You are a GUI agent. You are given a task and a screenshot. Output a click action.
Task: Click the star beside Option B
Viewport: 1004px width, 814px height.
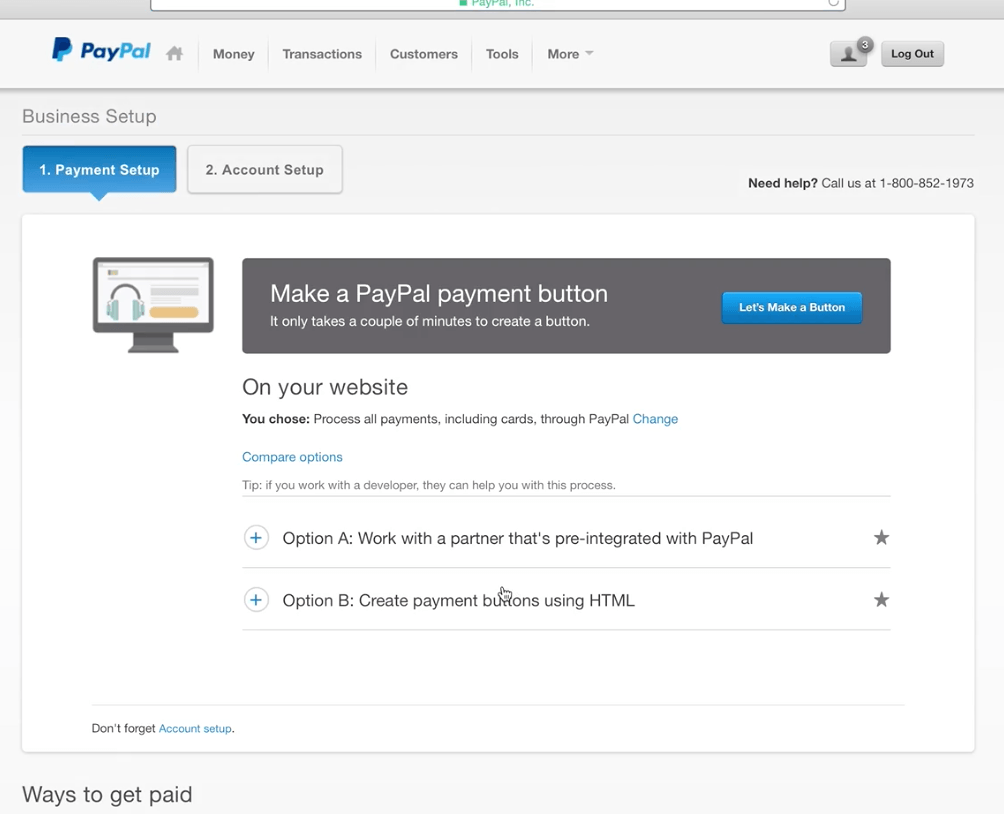pyautogui.click(x=881, y=599)
